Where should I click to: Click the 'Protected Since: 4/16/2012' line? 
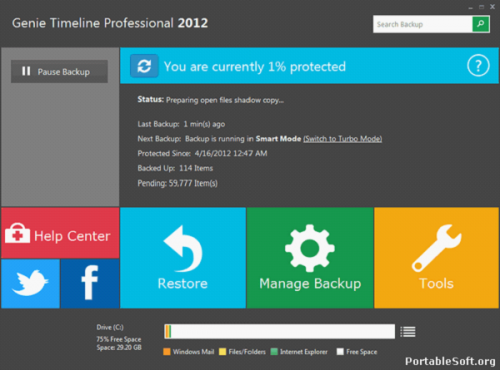pyautogui.click(x=202, y=153)
